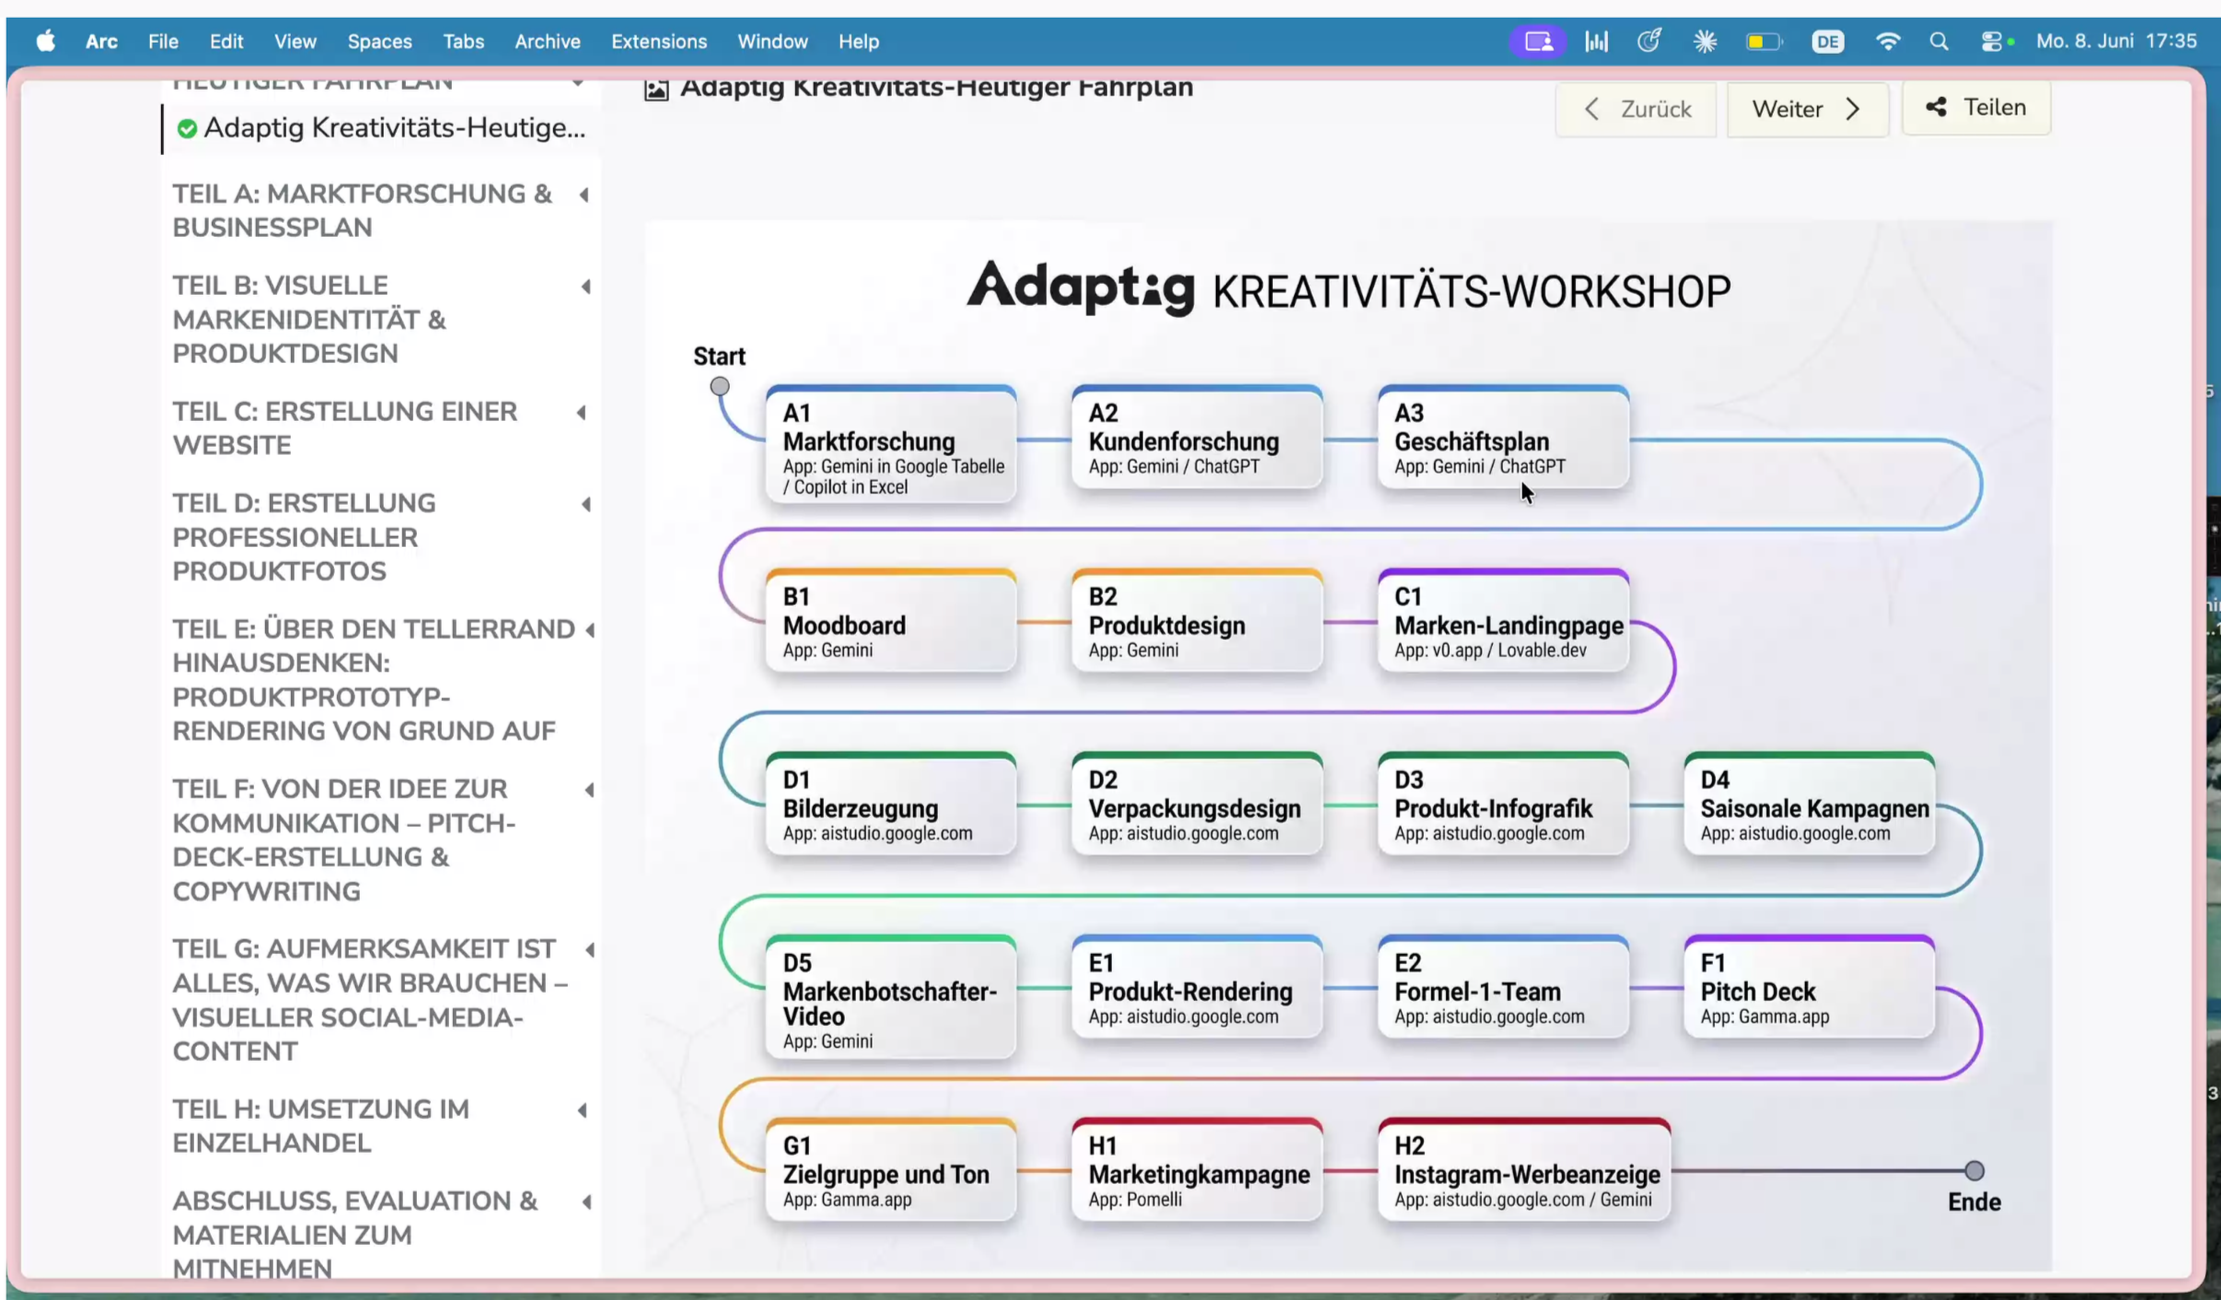
Task: Open the Window menu
Action: 772,41
